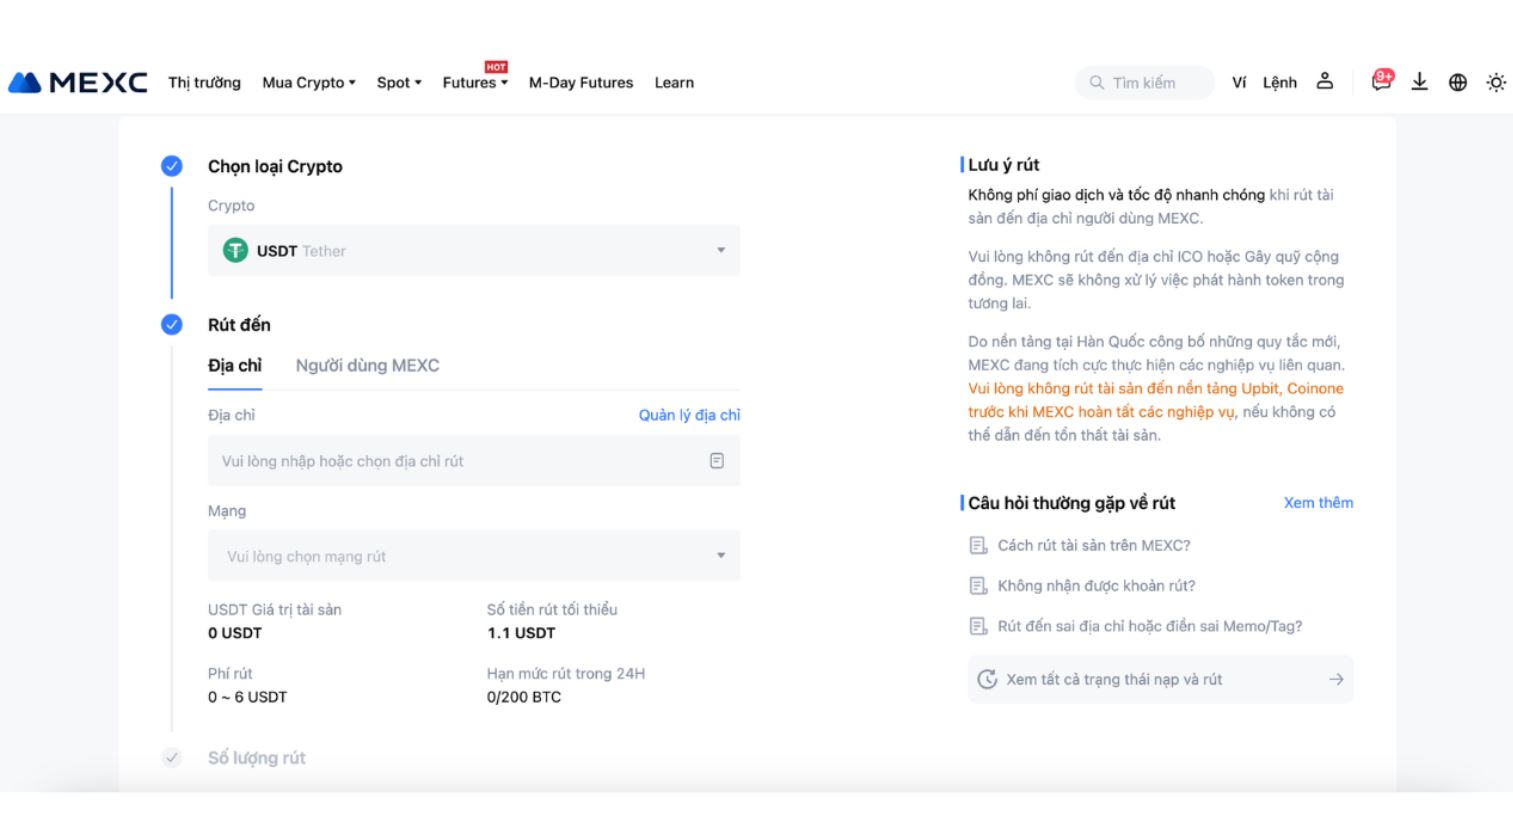Image resolution: width=1513 pixels, height=836 pixels.
Task: Switch to the 'Người dùng MEXC' tab
Action: click(x=367, y=366)
